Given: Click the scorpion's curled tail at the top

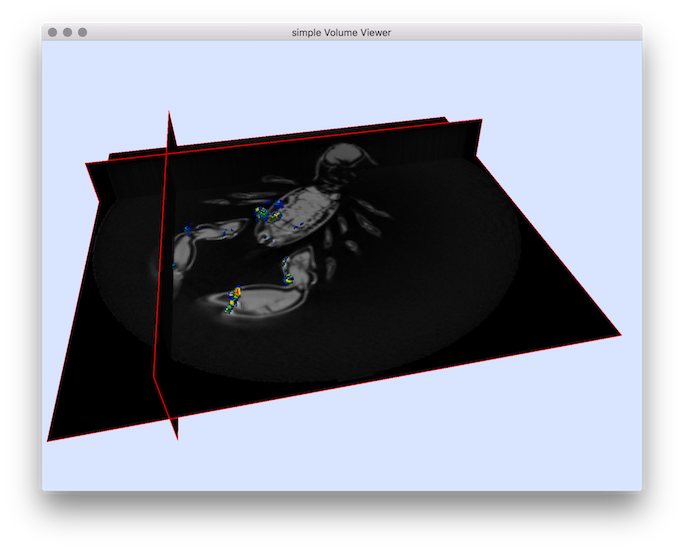Looking at the screenshot, I should 340,160.
